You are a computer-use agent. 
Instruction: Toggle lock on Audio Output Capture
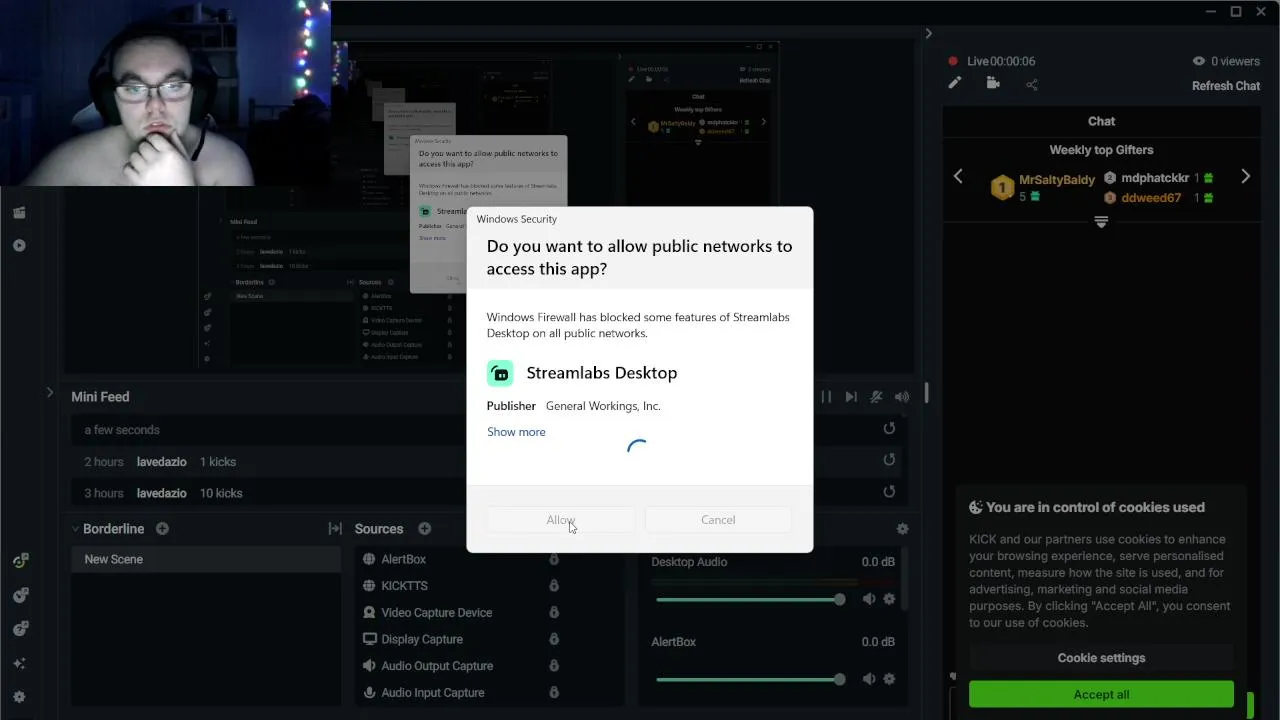point(553,666)
